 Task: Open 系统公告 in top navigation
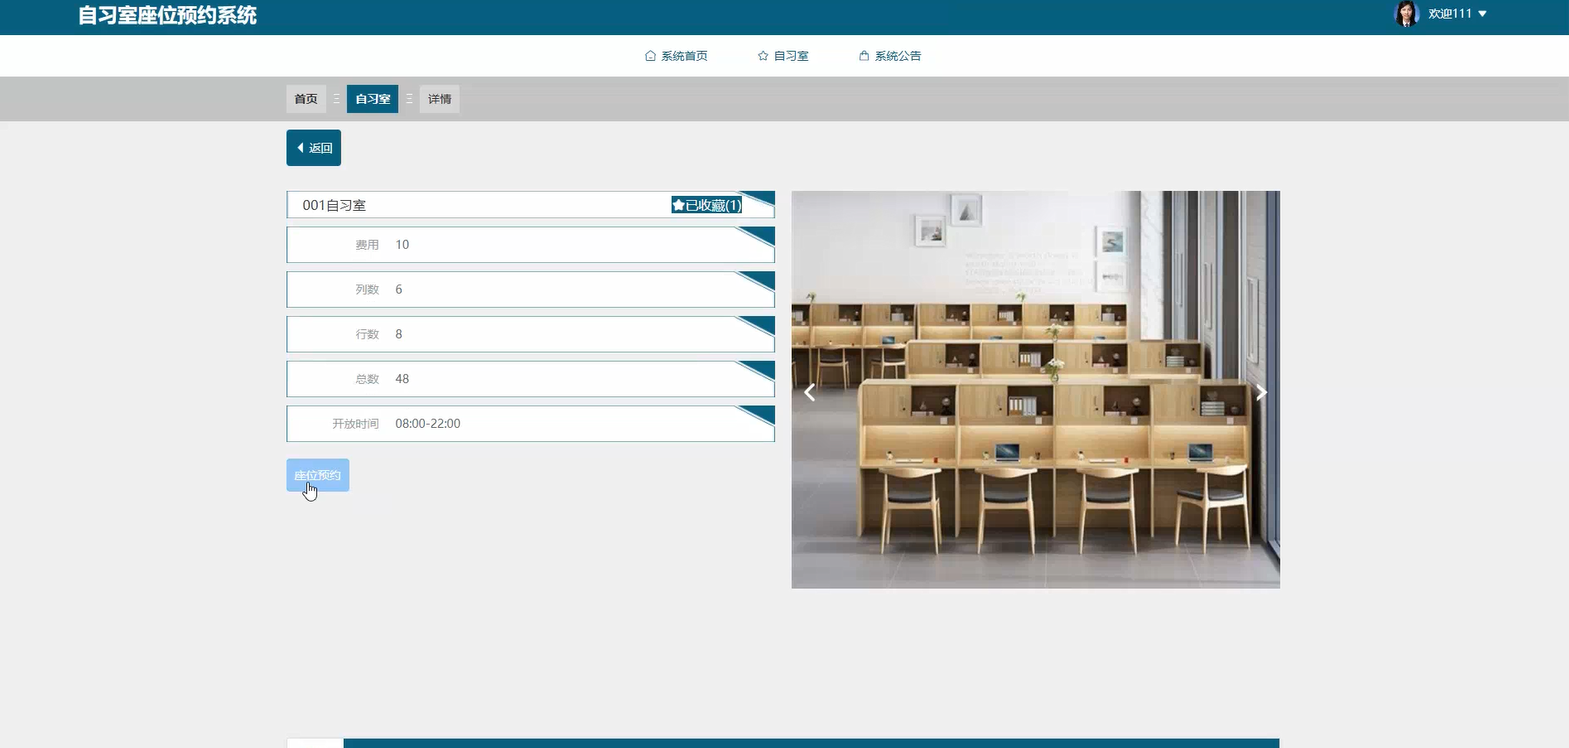(890, 56)
